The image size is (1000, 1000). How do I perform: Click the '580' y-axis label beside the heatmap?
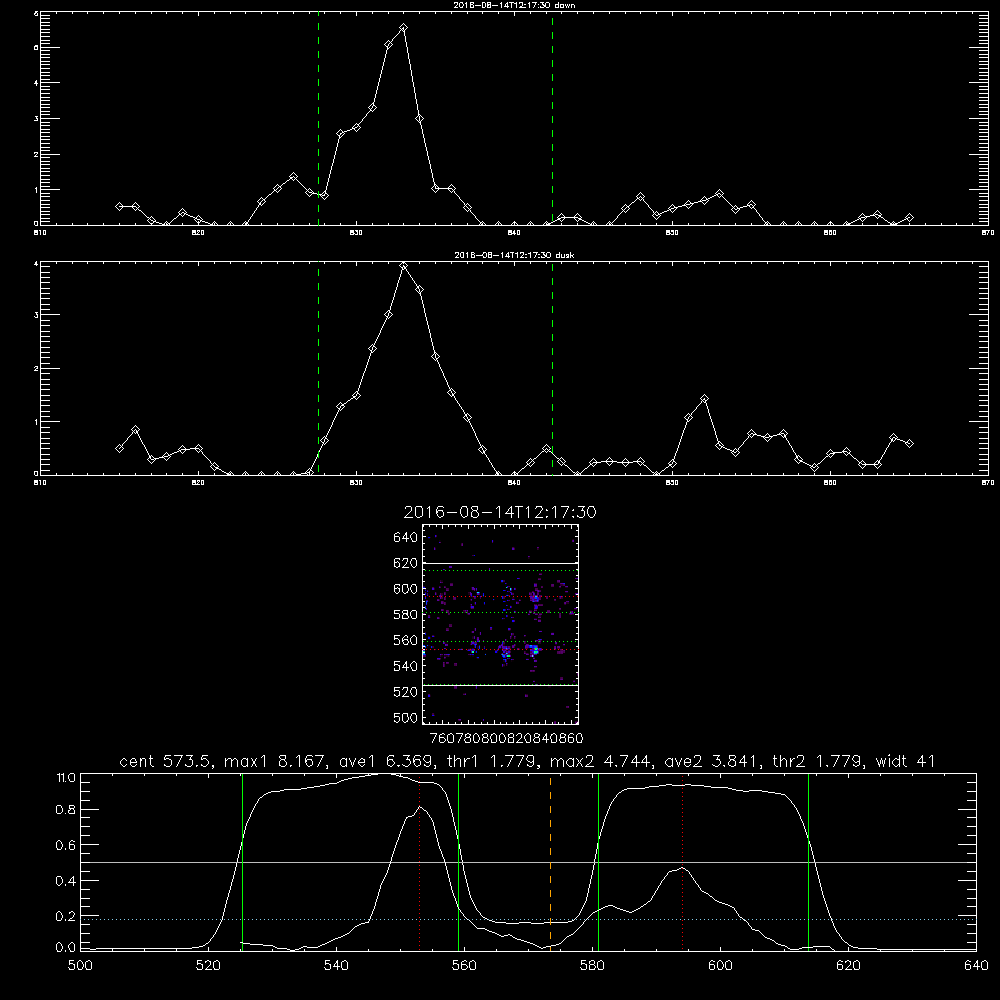coord(406,615)
